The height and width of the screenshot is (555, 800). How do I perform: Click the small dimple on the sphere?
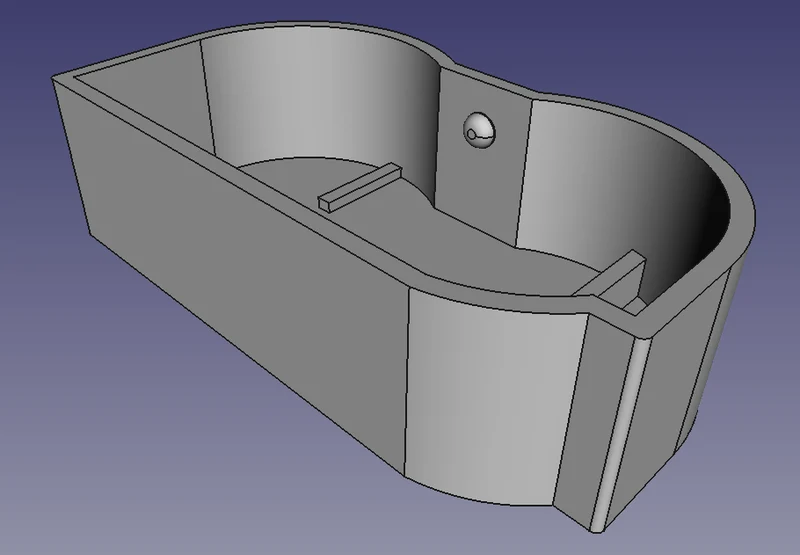click(470, 135)
